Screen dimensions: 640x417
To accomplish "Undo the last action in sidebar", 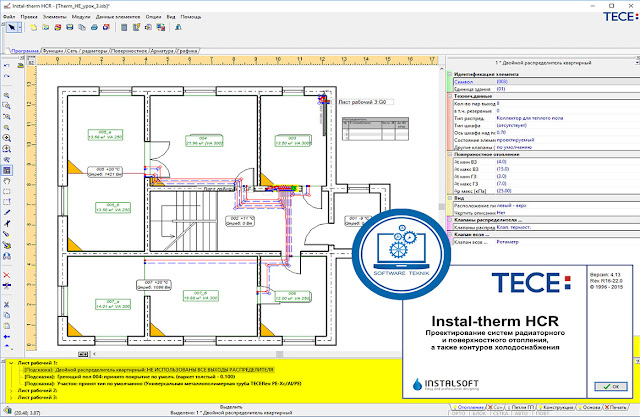I will (x=7, y=65).
